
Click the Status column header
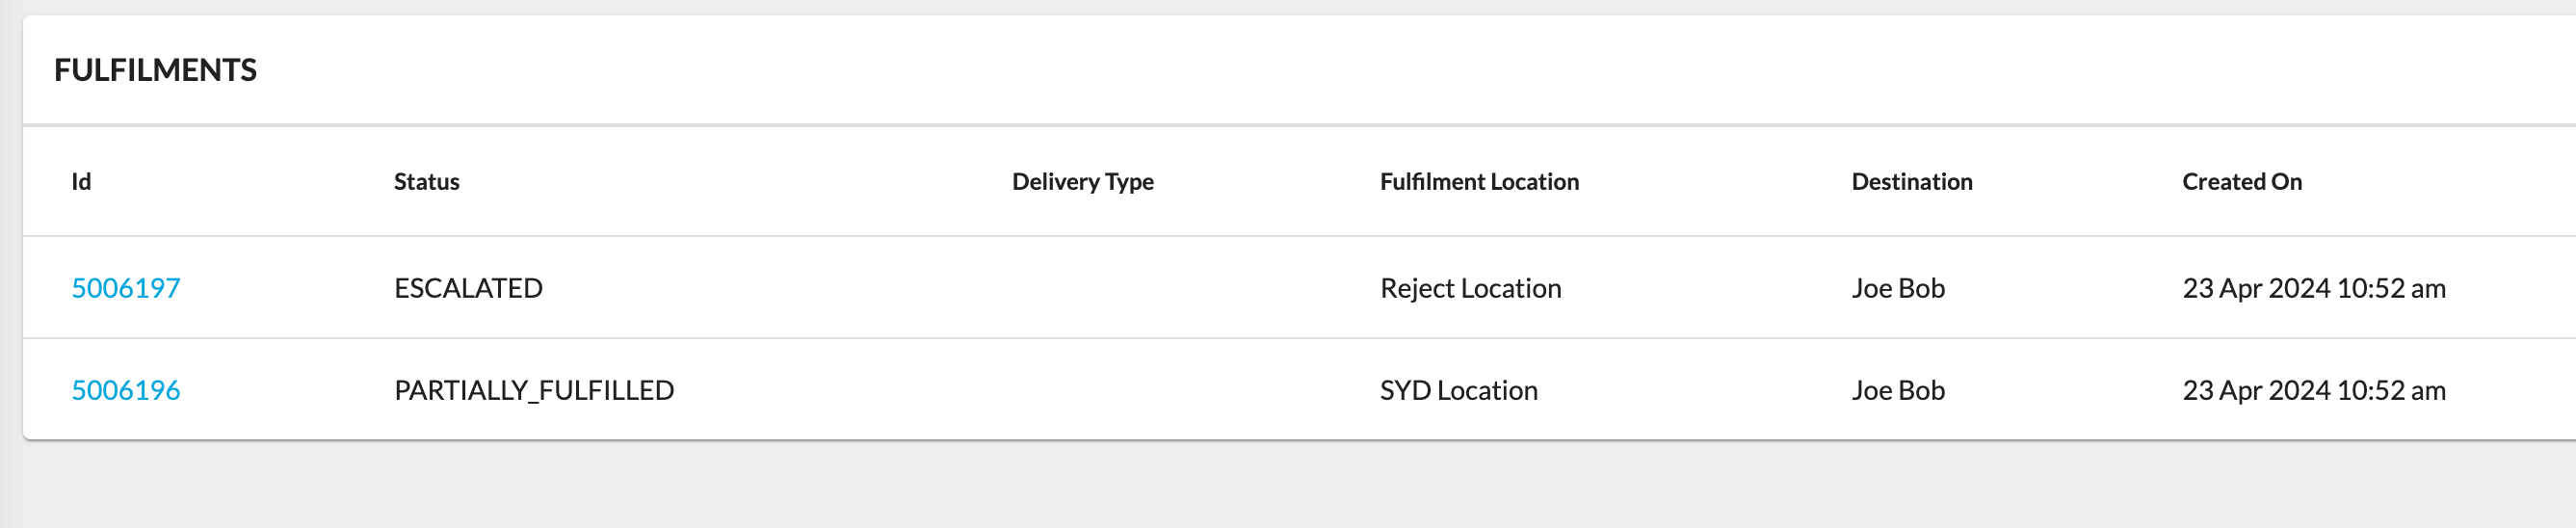(x=426, y=182)
